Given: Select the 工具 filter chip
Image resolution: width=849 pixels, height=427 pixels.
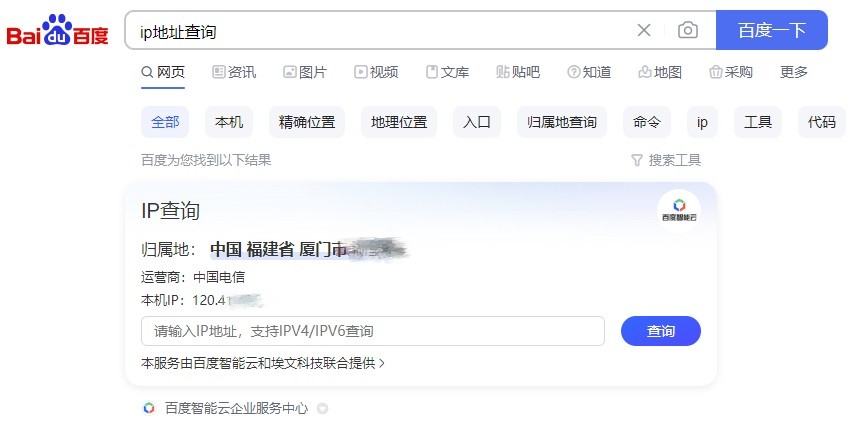Looking at the screenshot, I should coord(758,122).
